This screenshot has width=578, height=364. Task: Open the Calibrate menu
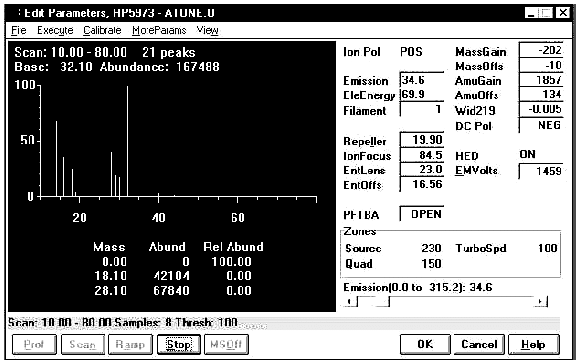pos(102,30)
